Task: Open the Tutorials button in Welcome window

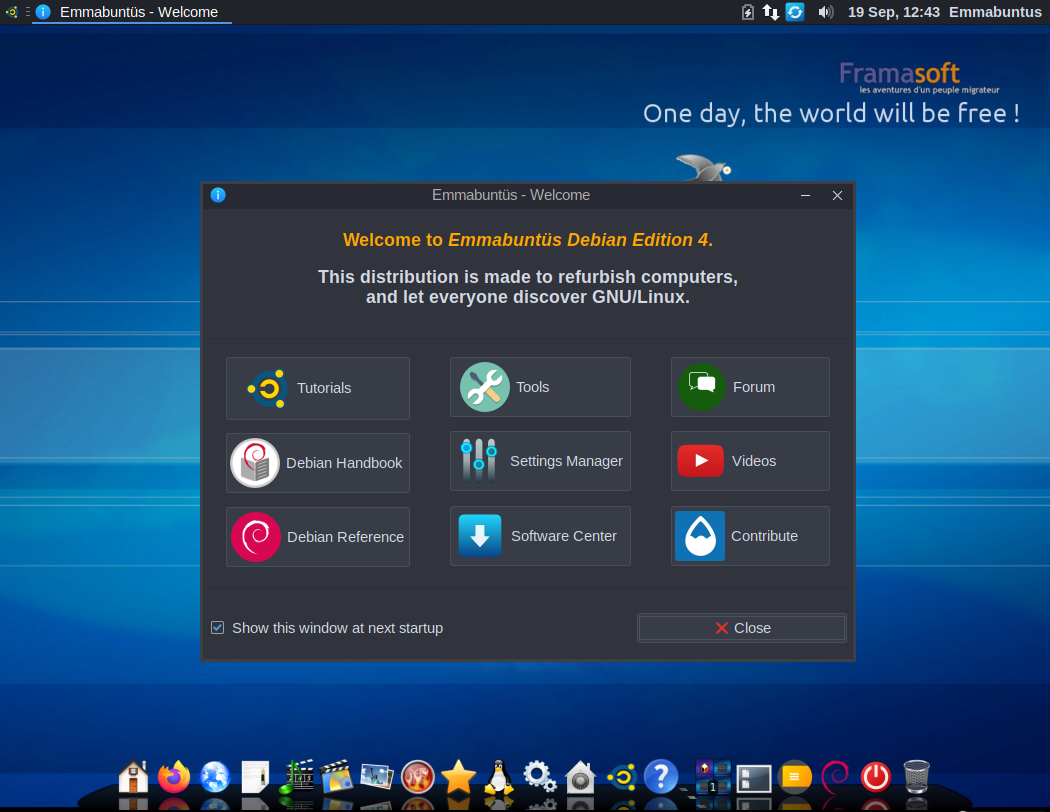Action: [x=317, y=388]
